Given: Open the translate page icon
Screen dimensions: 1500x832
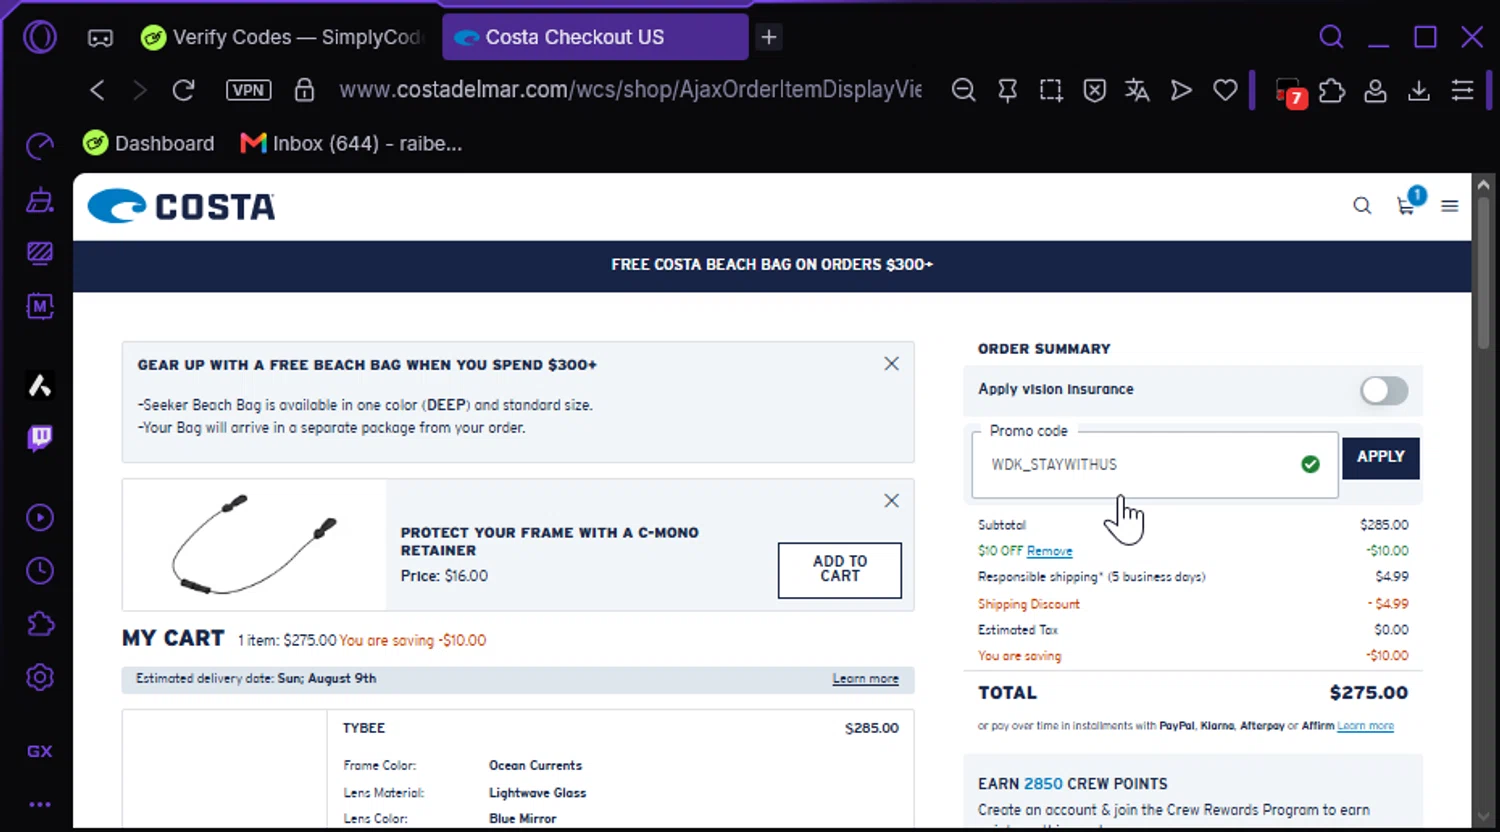Looking at the screenshot, I should point(1137,90).
